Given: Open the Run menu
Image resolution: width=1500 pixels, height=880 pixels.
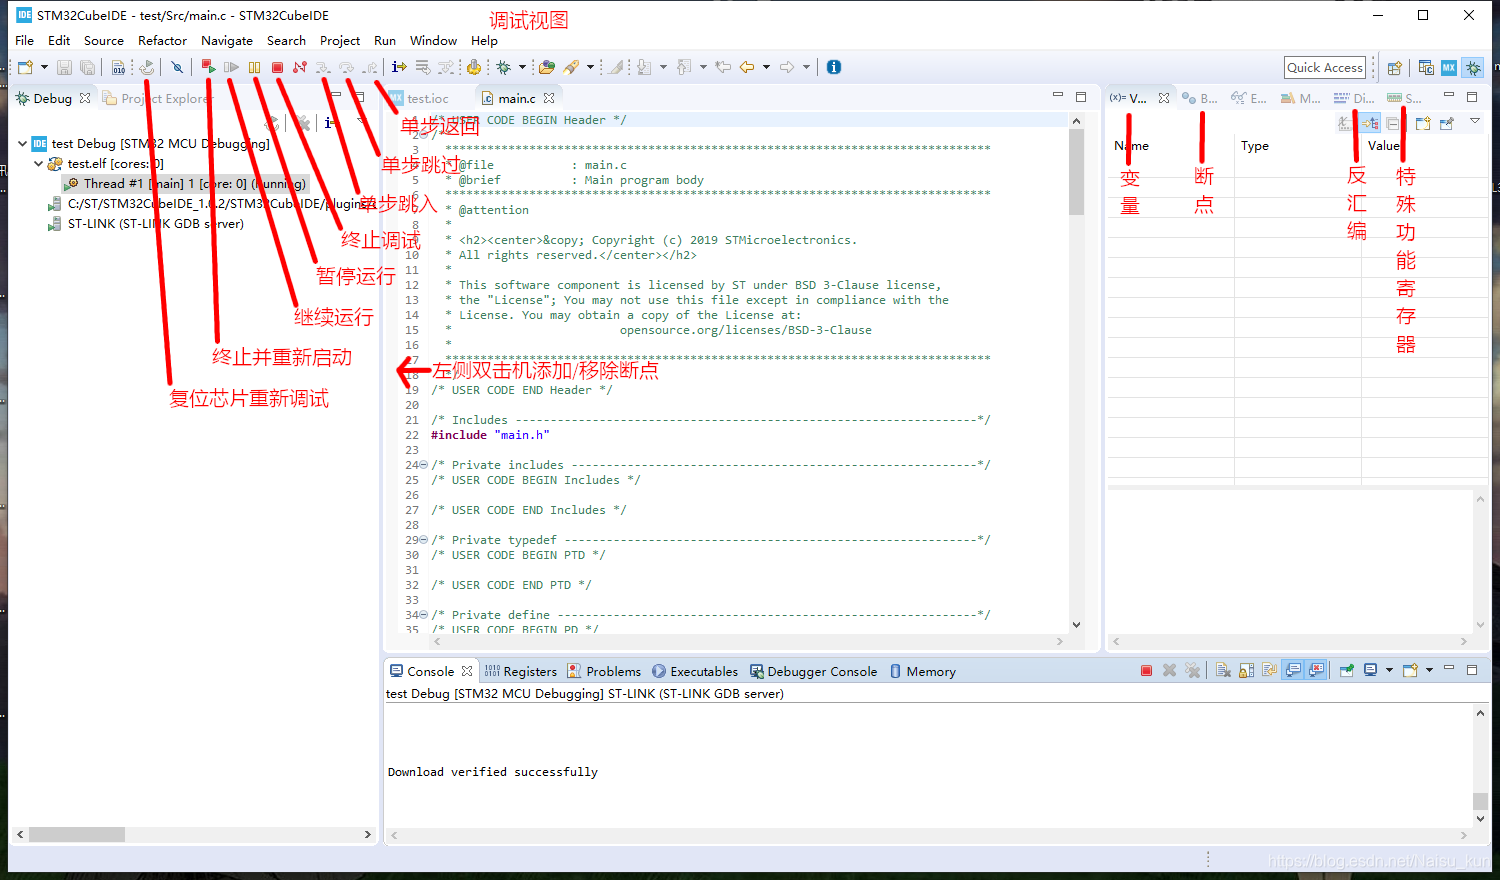Looking at the screenshot, I should [385, 41].
